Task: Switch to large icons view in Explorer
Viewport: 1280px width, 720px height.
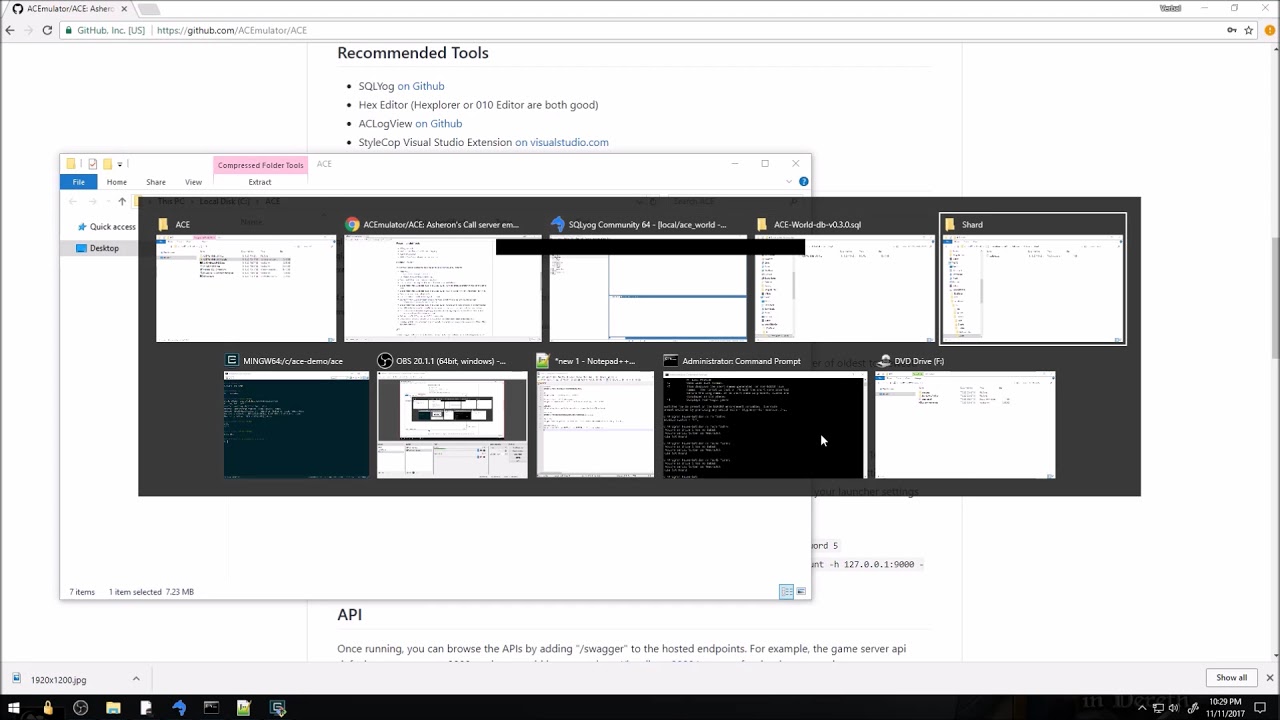Action: click(800, 592)
